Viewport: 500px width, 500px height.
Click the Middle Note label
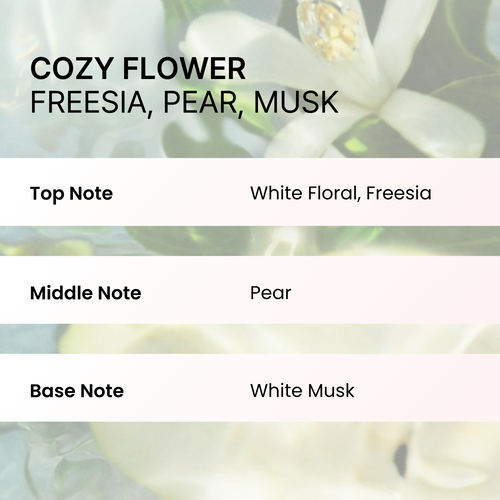tap(86, 293)
